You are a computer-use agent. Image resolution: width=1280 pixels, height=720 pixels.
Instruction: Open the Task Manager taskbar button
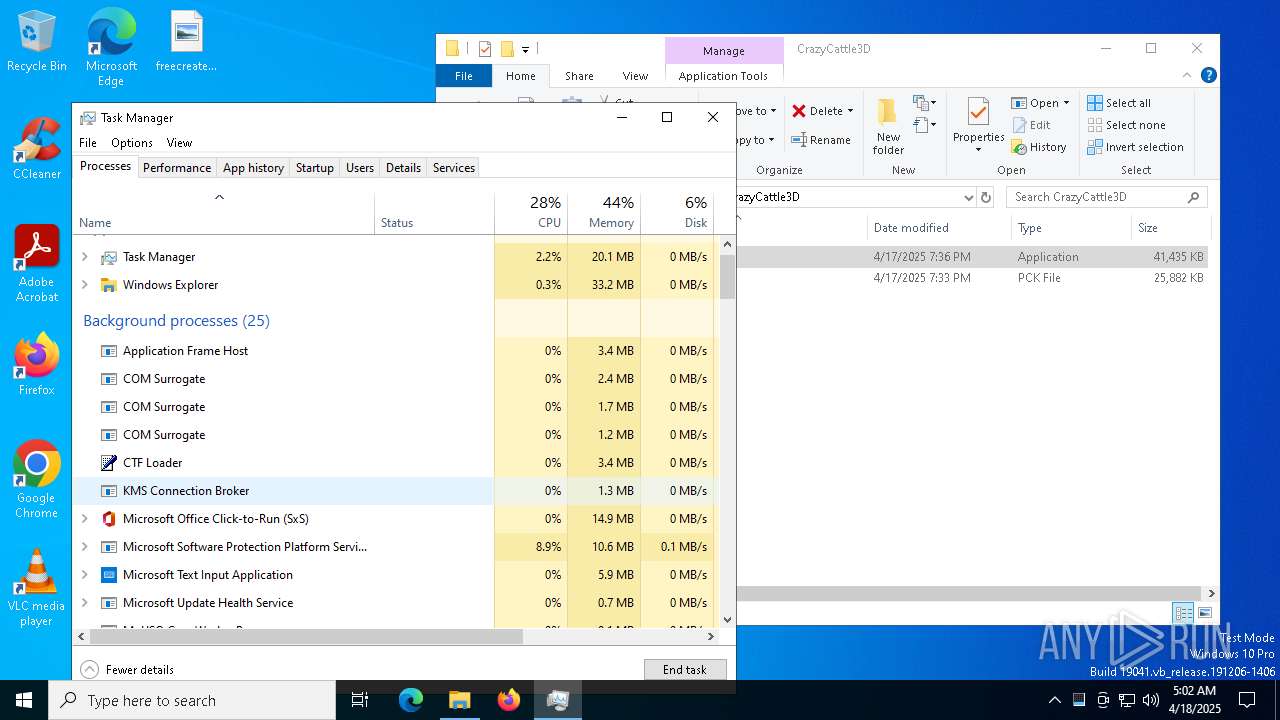pos(558,700)
